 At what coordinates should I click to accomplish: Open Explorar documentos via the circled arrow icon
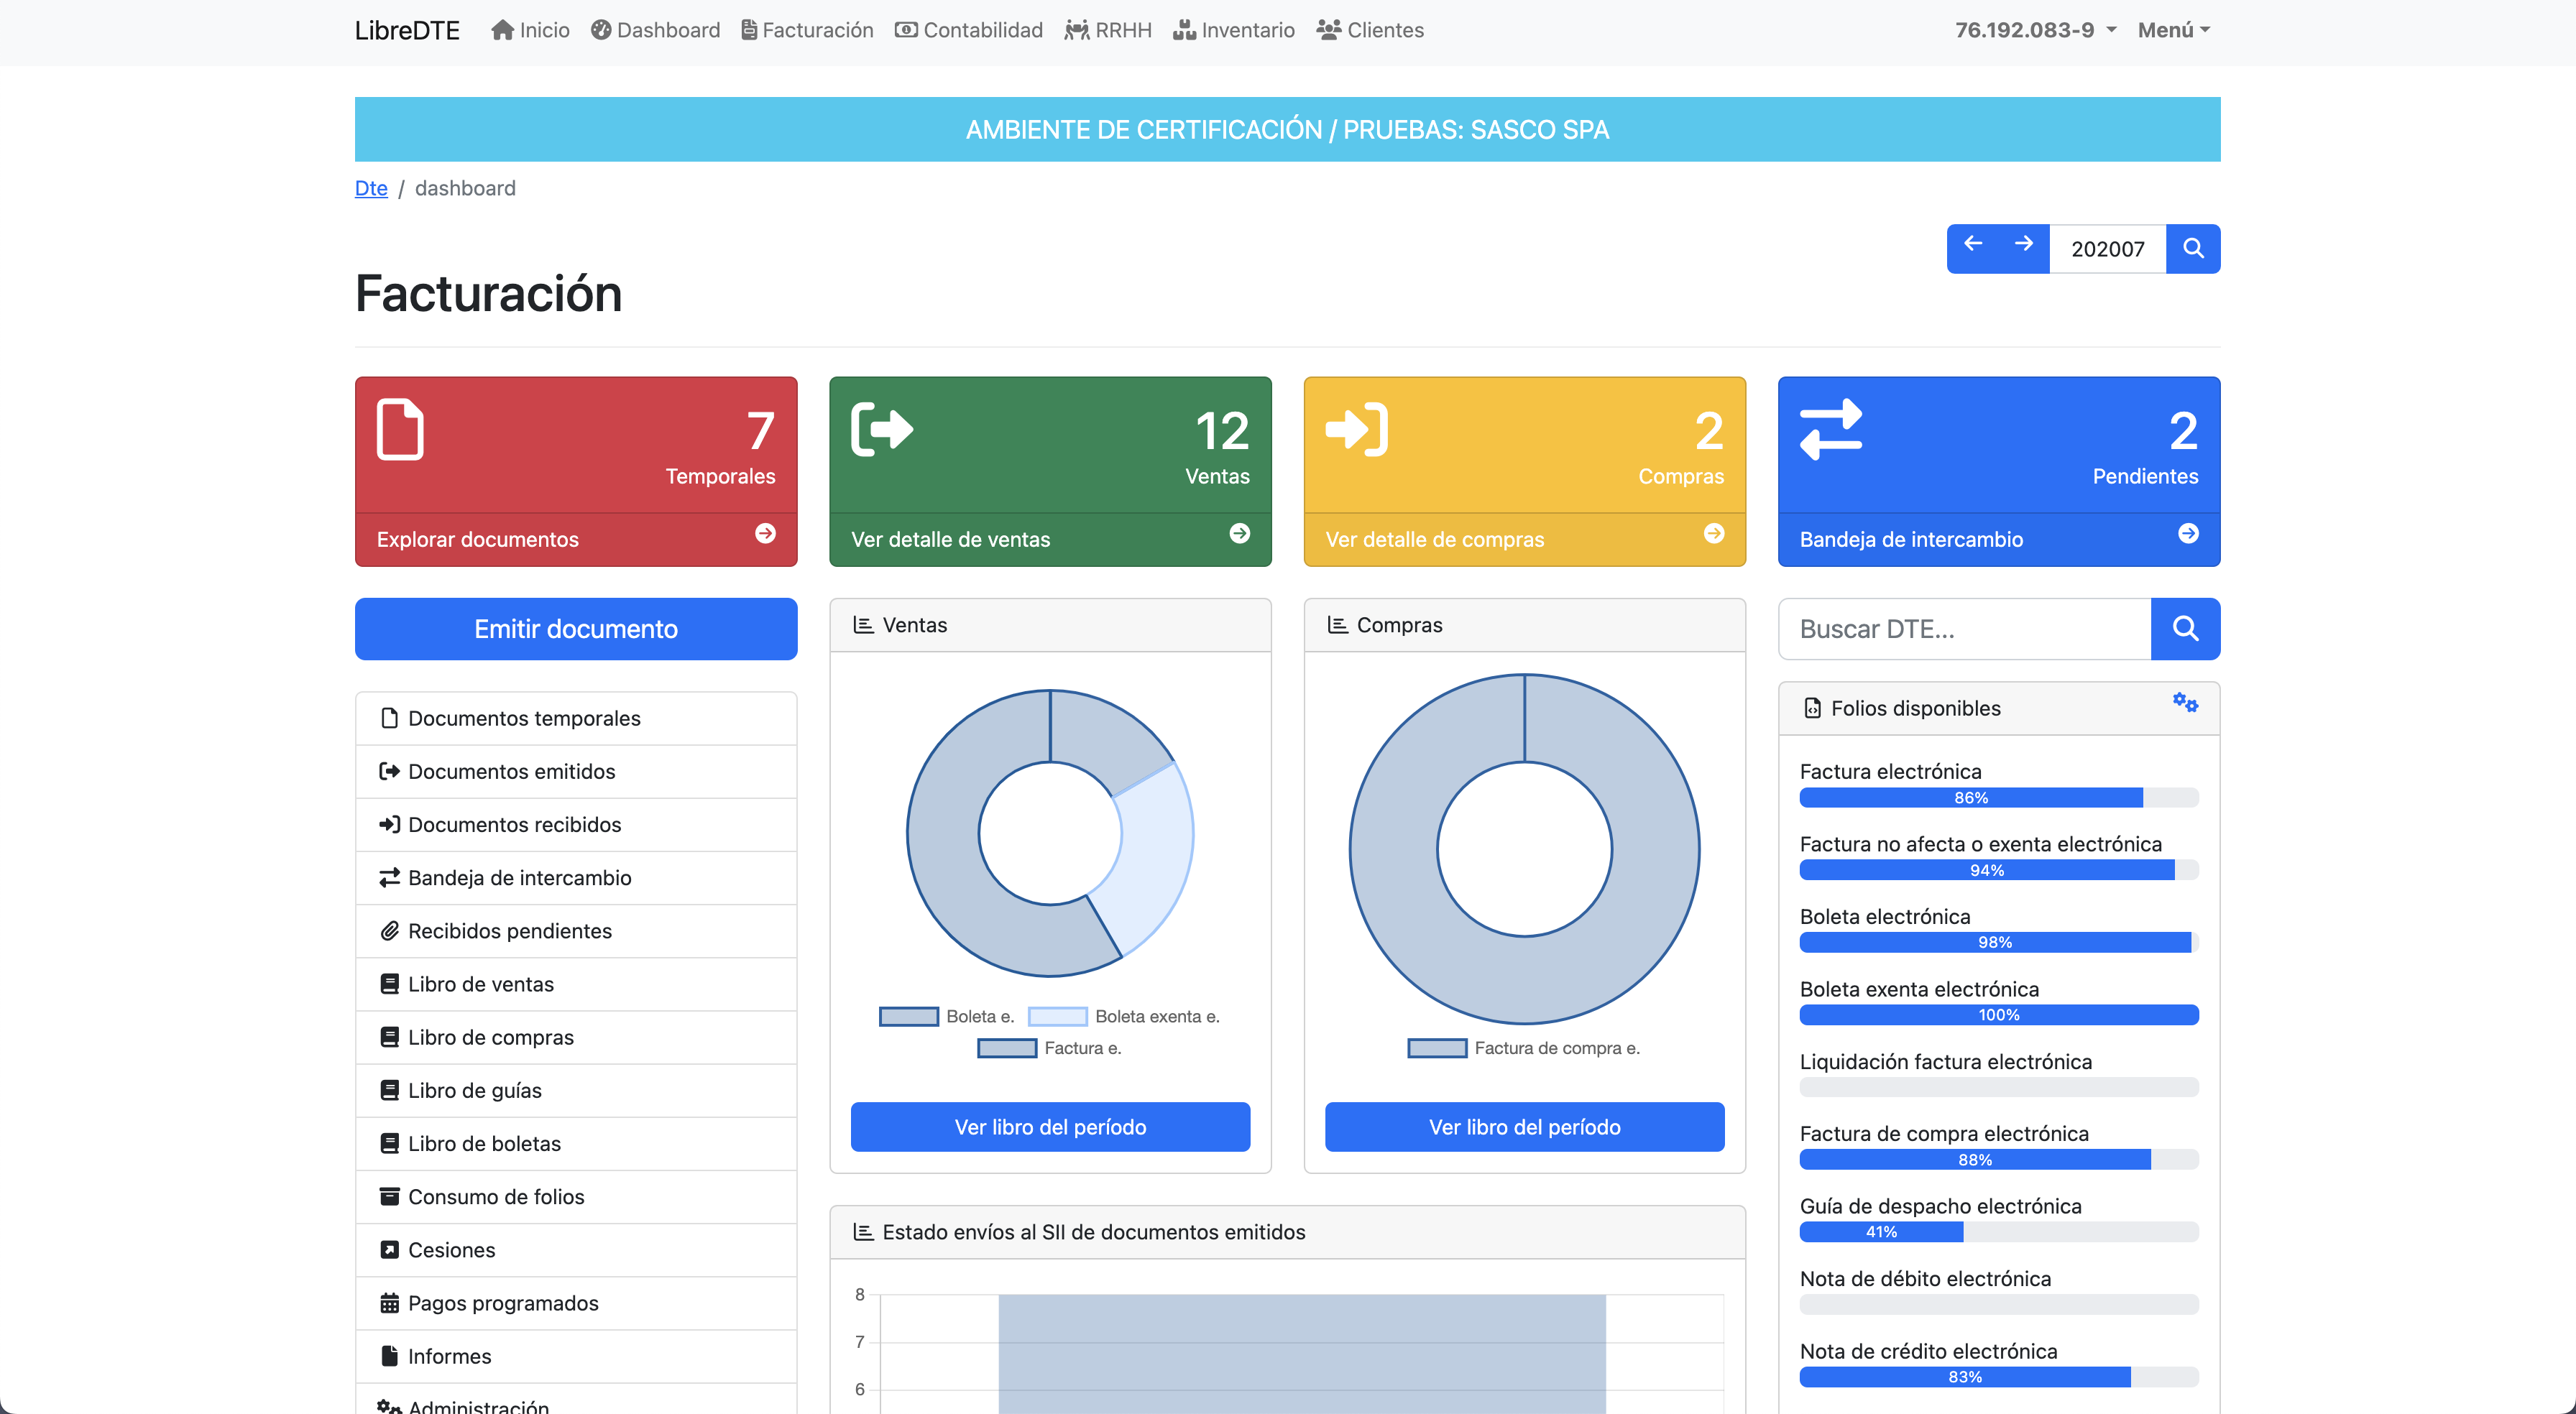(766, 534)
